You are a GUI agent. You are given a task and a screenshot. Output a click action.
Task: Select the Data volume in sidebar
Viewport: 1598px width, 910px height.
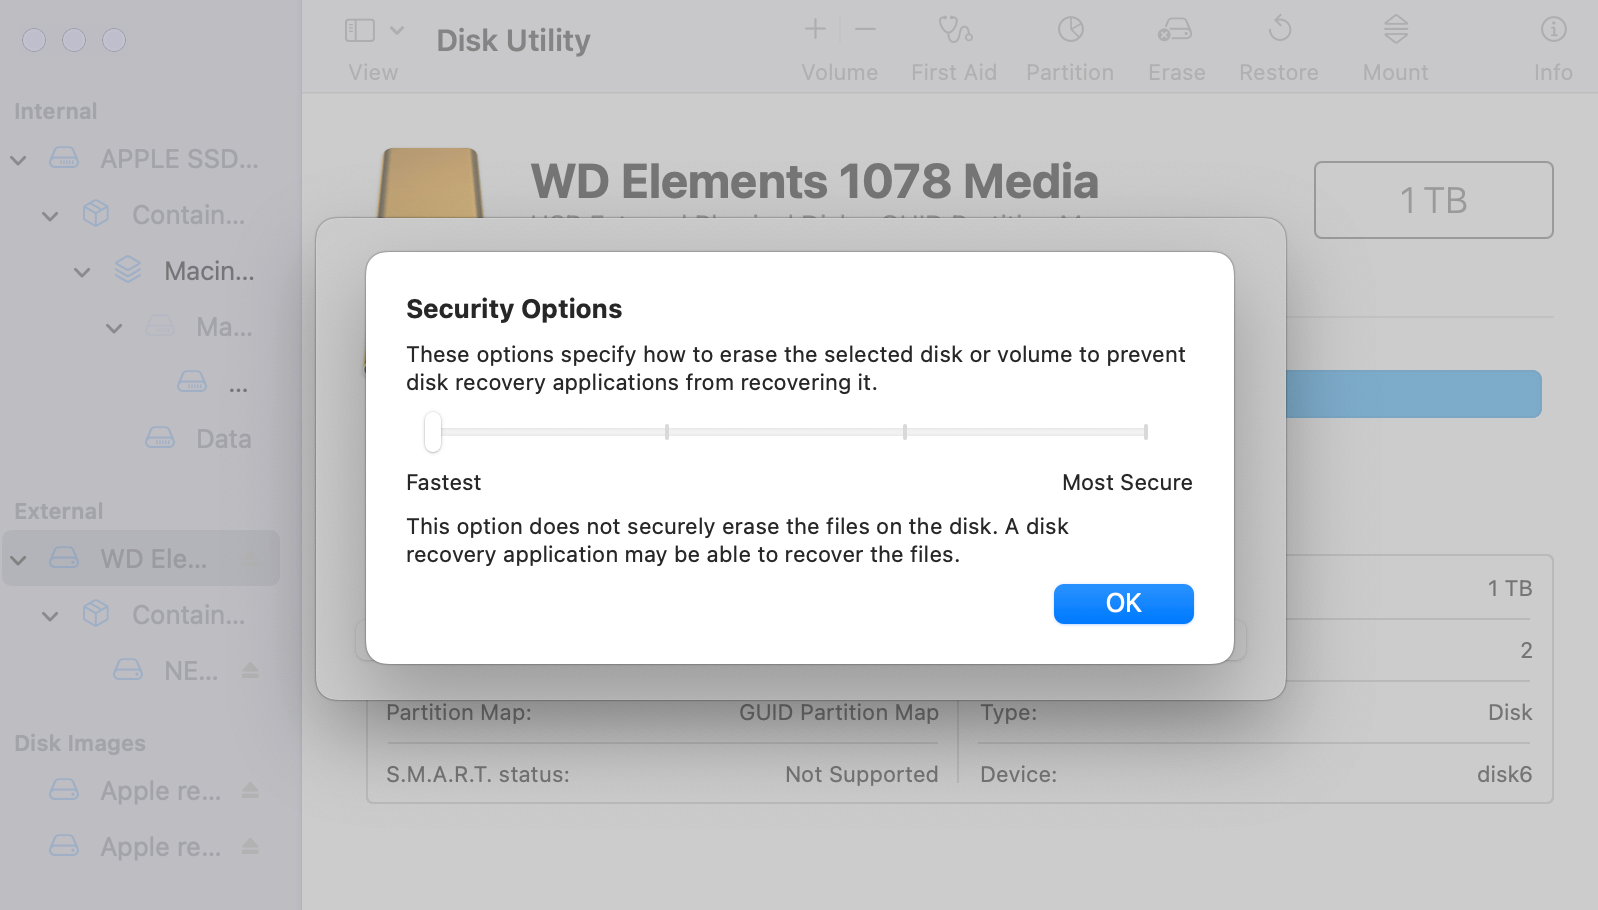click(222, 439)
